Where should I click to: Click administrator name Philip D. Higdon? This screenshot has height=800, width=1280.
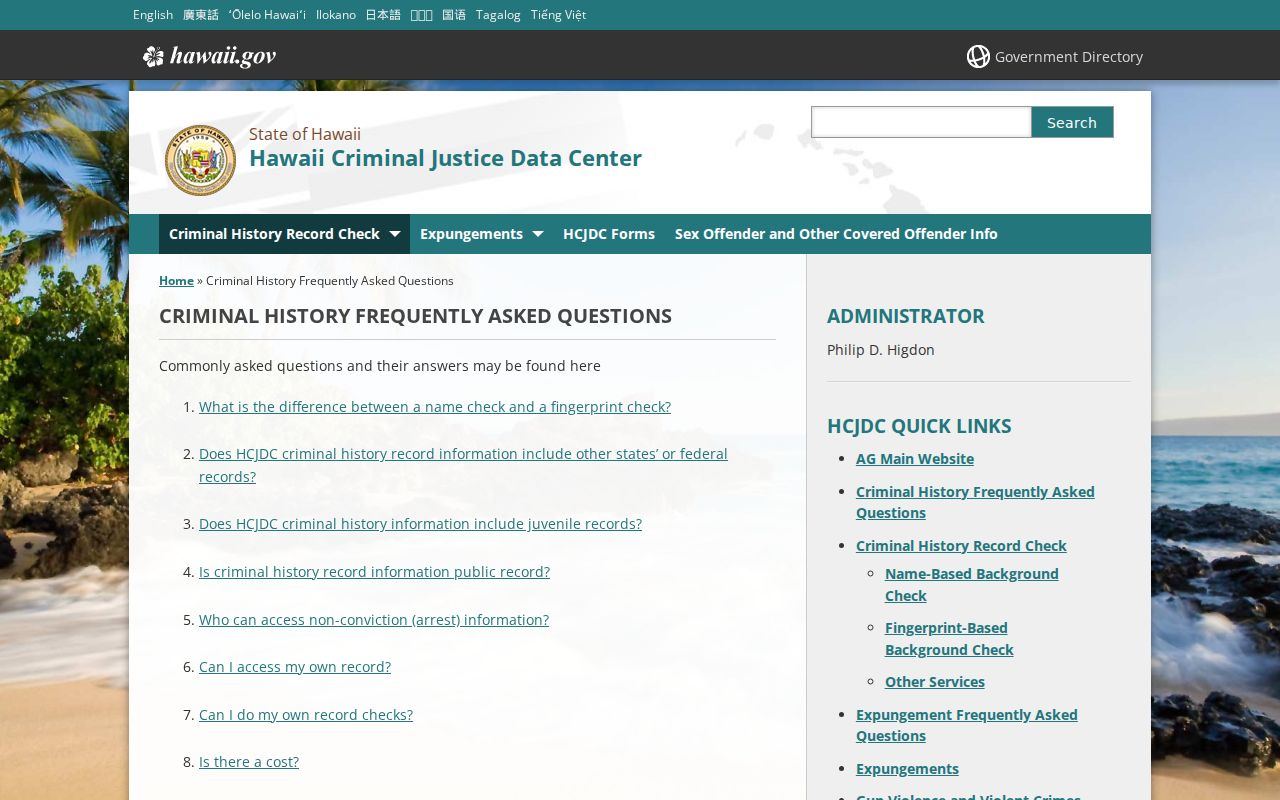[881, 350]
